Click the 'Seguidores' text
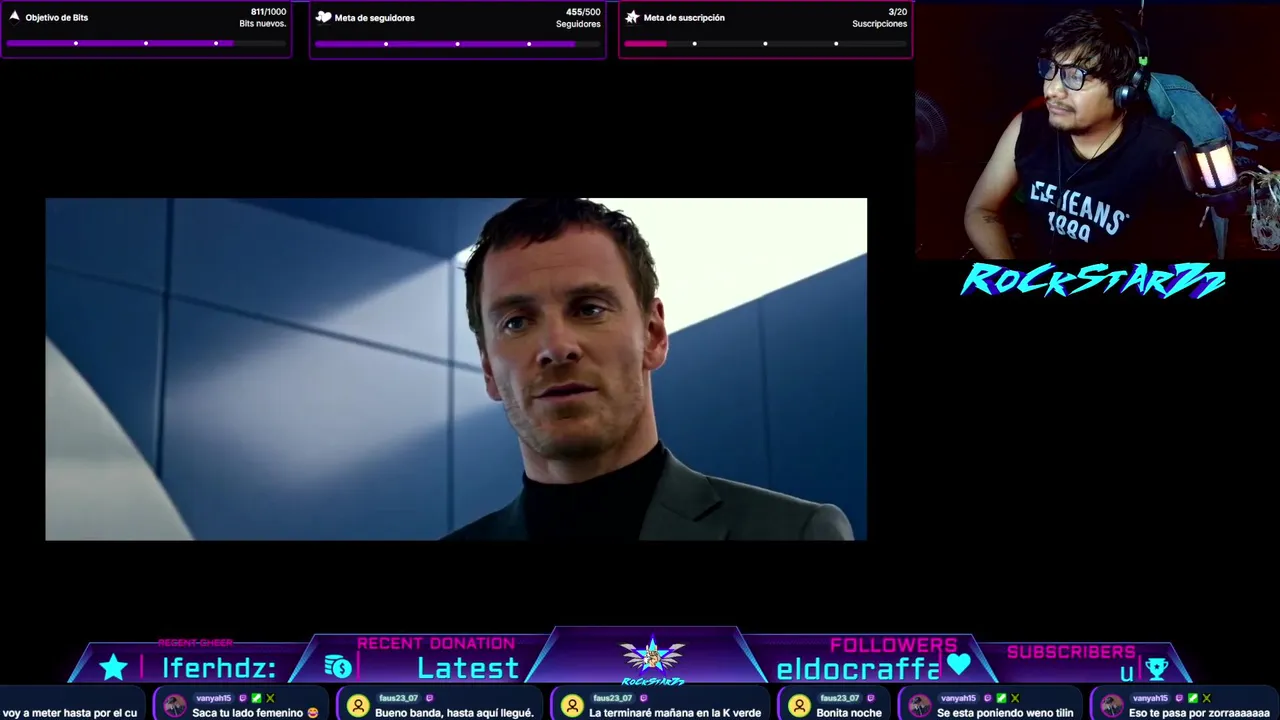Image resolution: width=1280 pixels, height=720 pixels. (578, 24)
